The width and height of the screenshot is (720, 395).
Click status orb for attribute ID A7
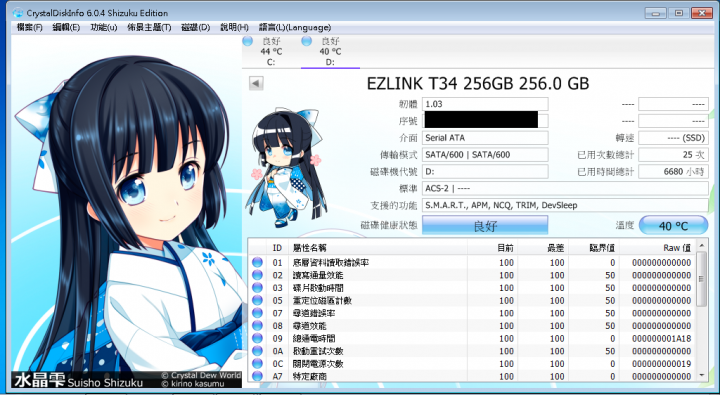pyautogui.click(x=257, y=376)
